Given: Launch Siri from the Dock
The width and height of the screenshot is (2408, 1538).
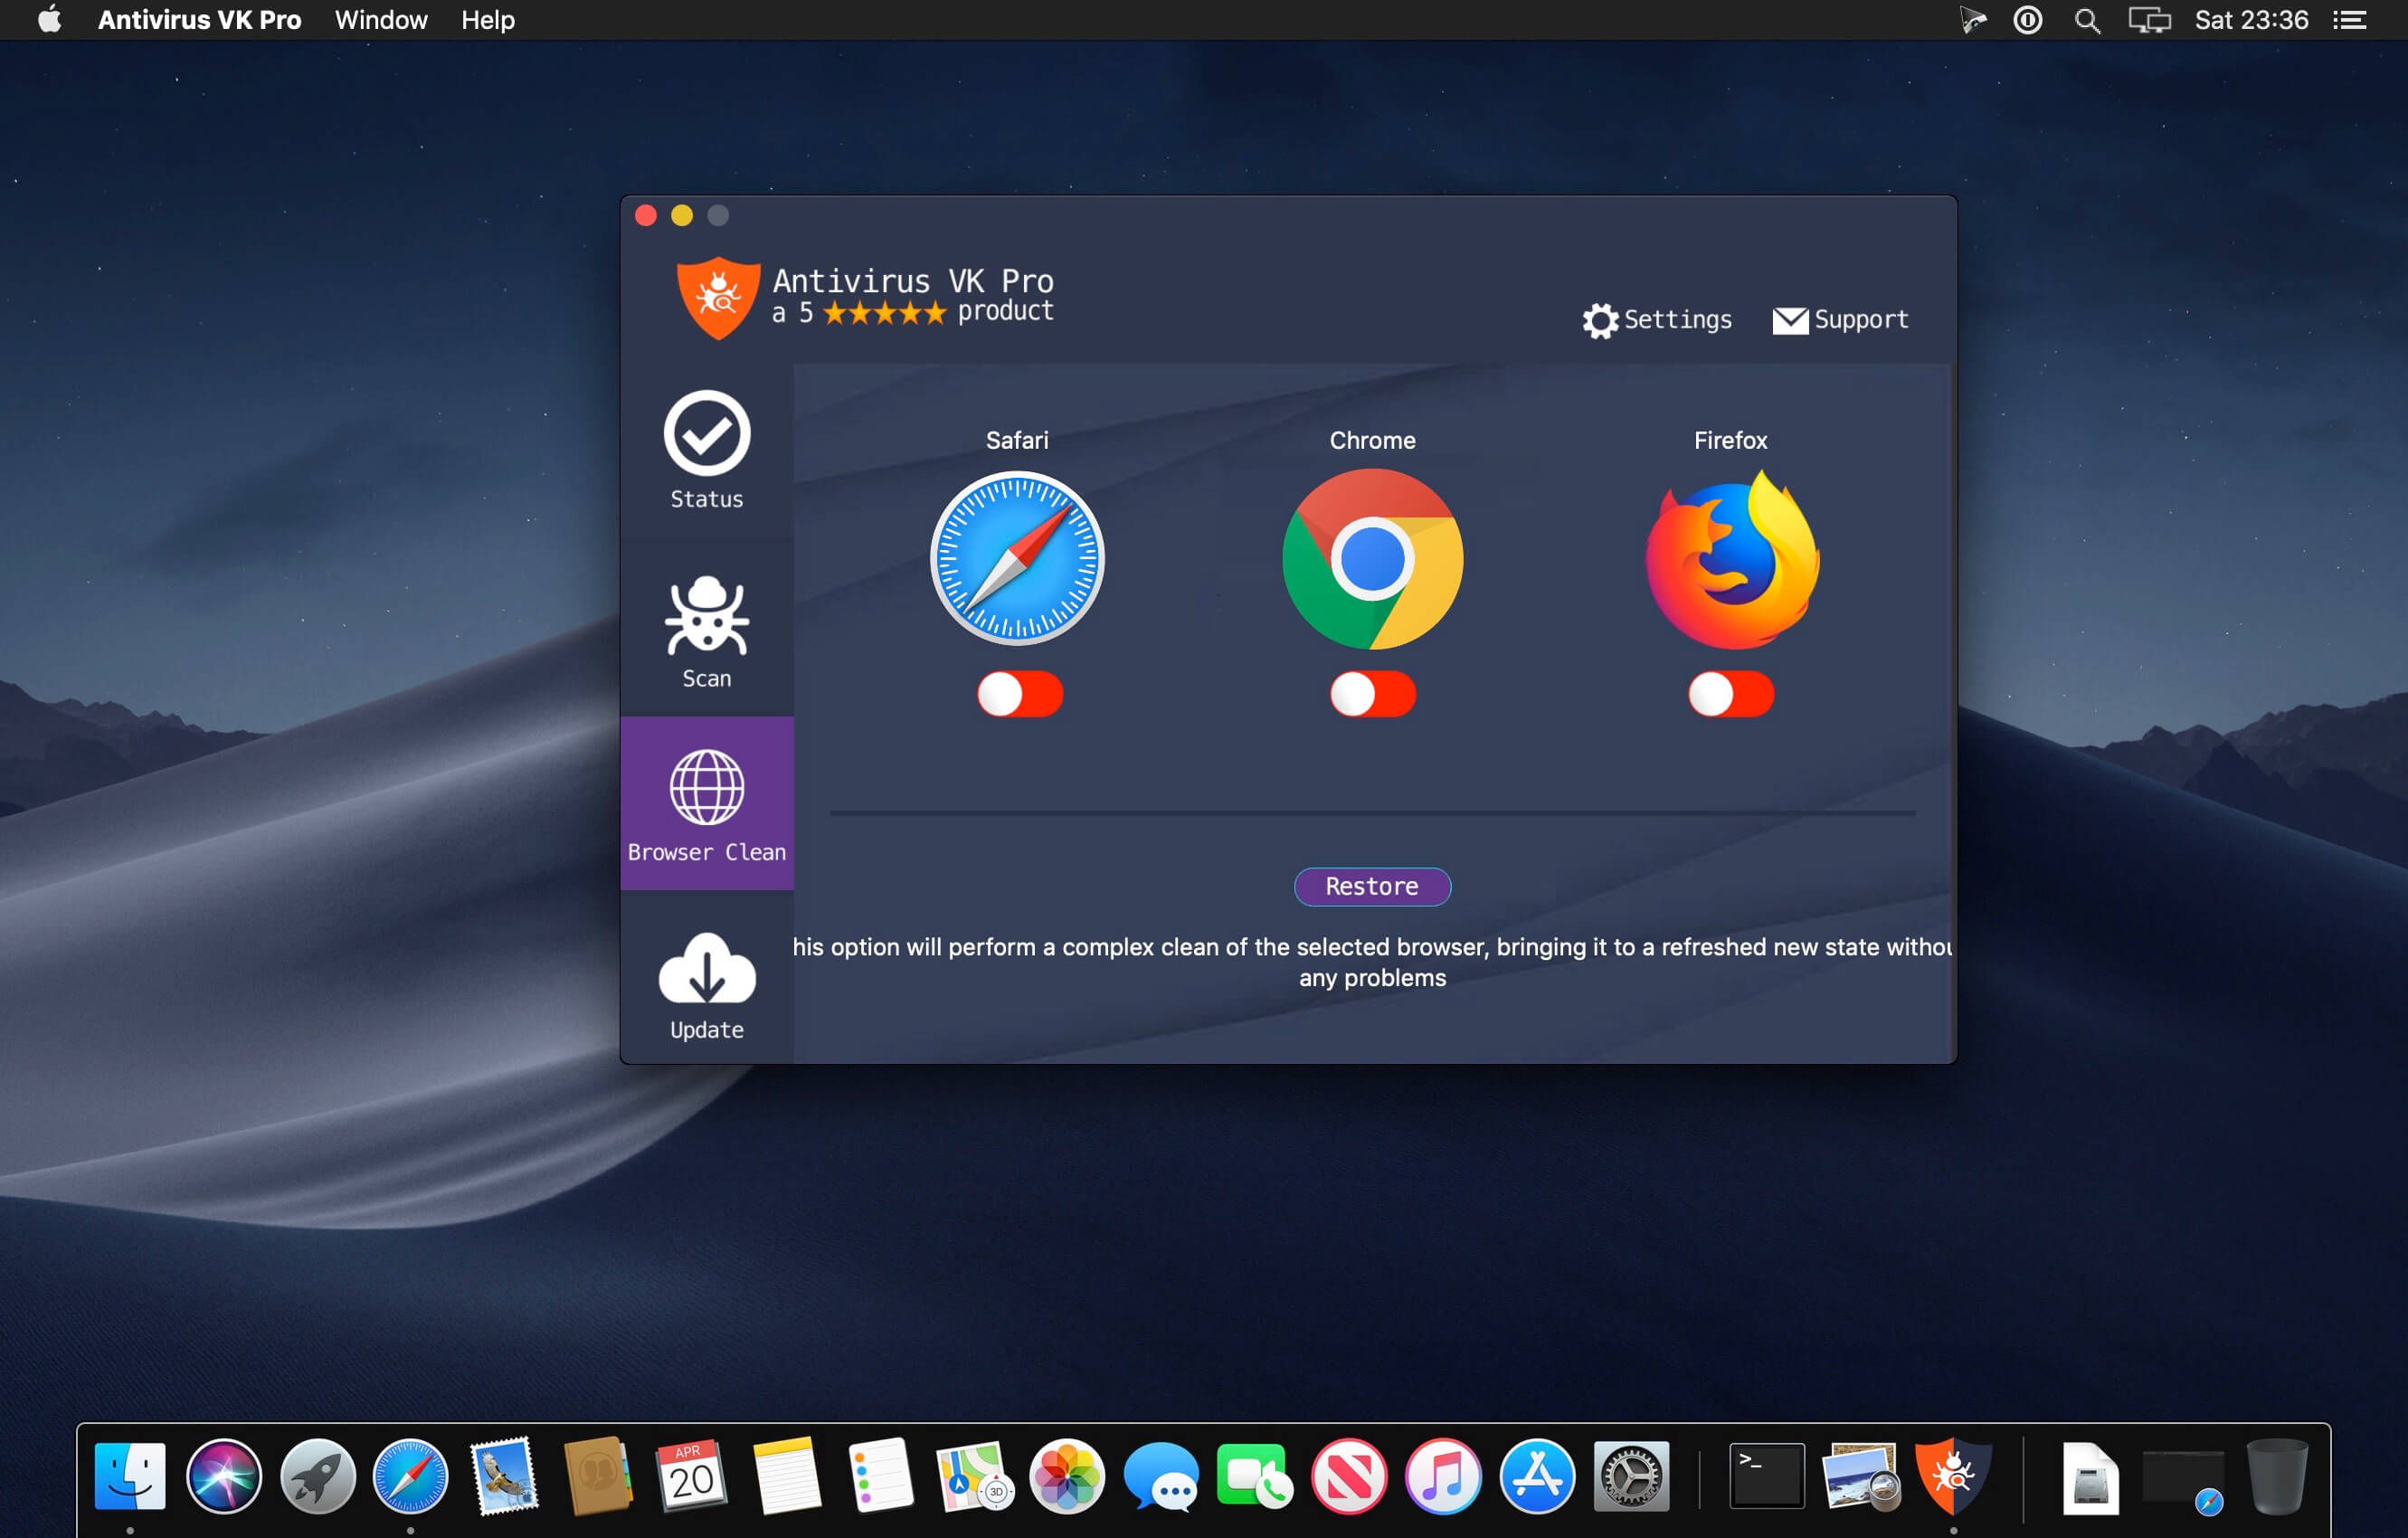Looking at the screenshot, I should (x=224, y=1476).
